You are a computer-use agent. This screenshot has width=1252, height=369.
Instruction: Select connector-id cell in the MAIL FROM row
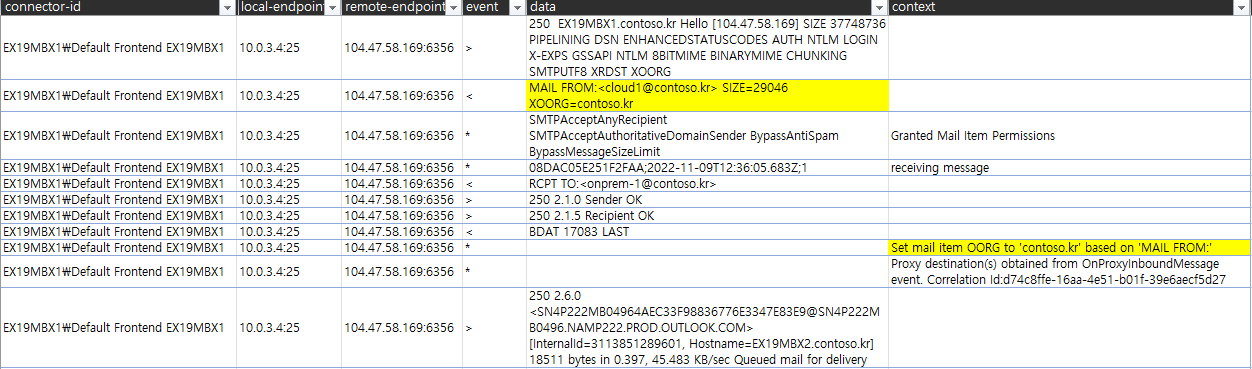tap(118, 95)
